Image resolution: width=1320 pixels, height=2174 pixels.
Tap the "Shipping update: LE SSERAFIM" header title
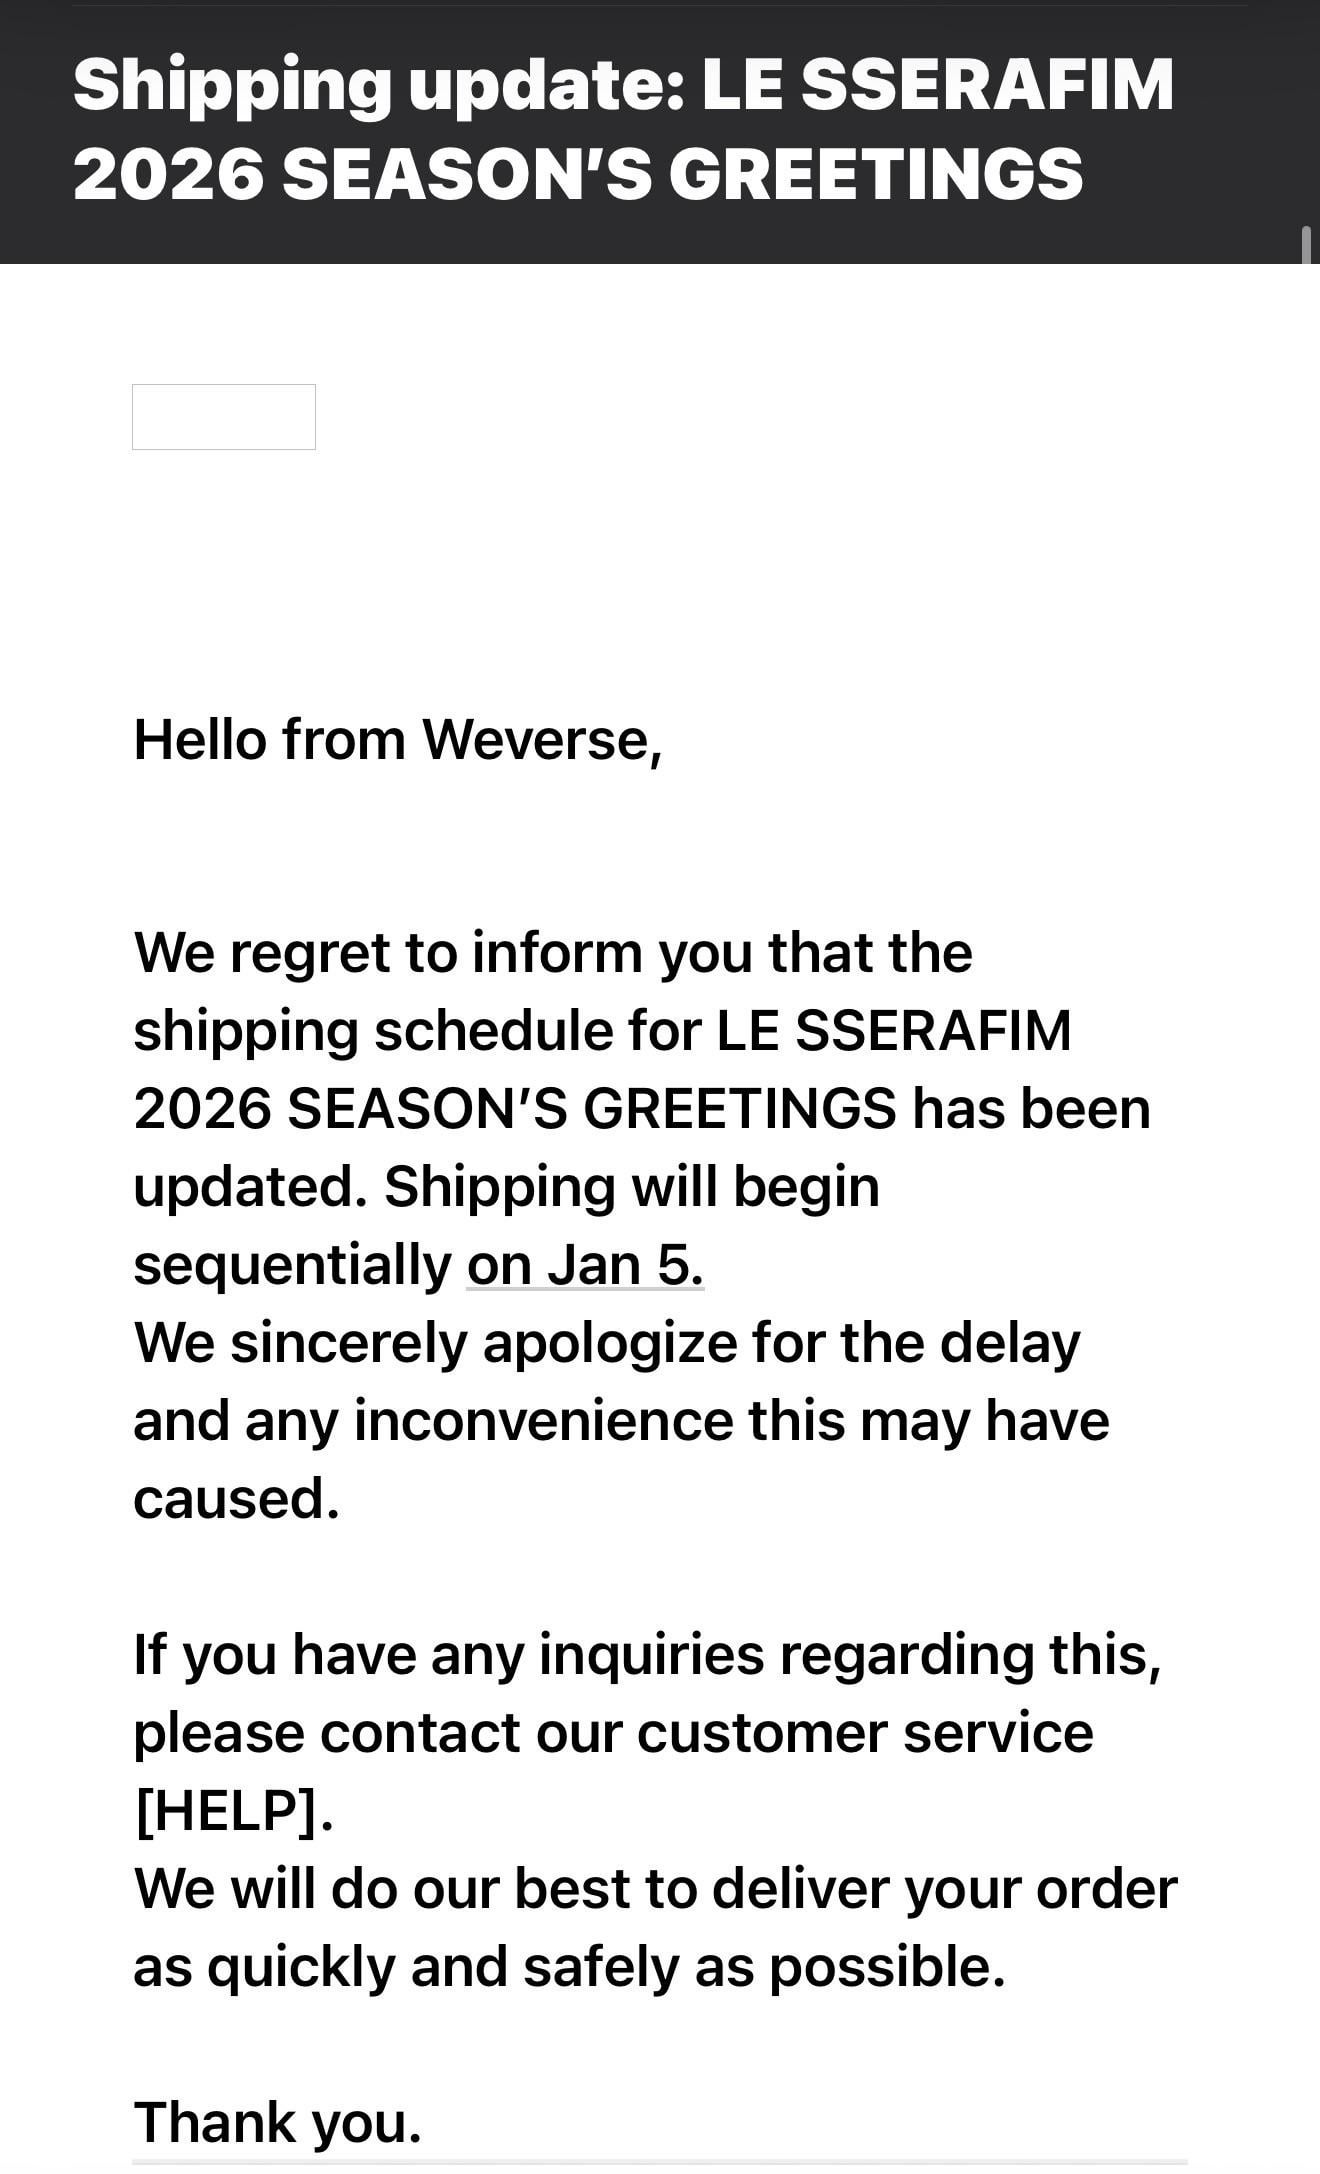(x=623, y=85)
